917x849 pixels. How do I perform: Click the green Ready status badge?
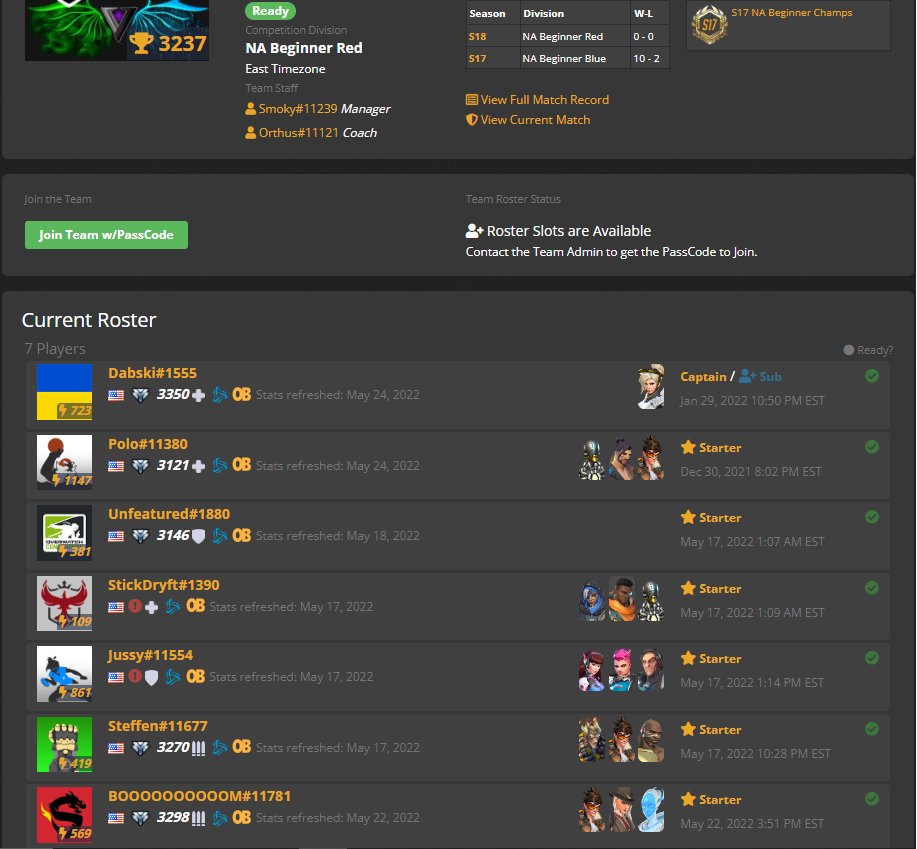click(x=270, y=11)
